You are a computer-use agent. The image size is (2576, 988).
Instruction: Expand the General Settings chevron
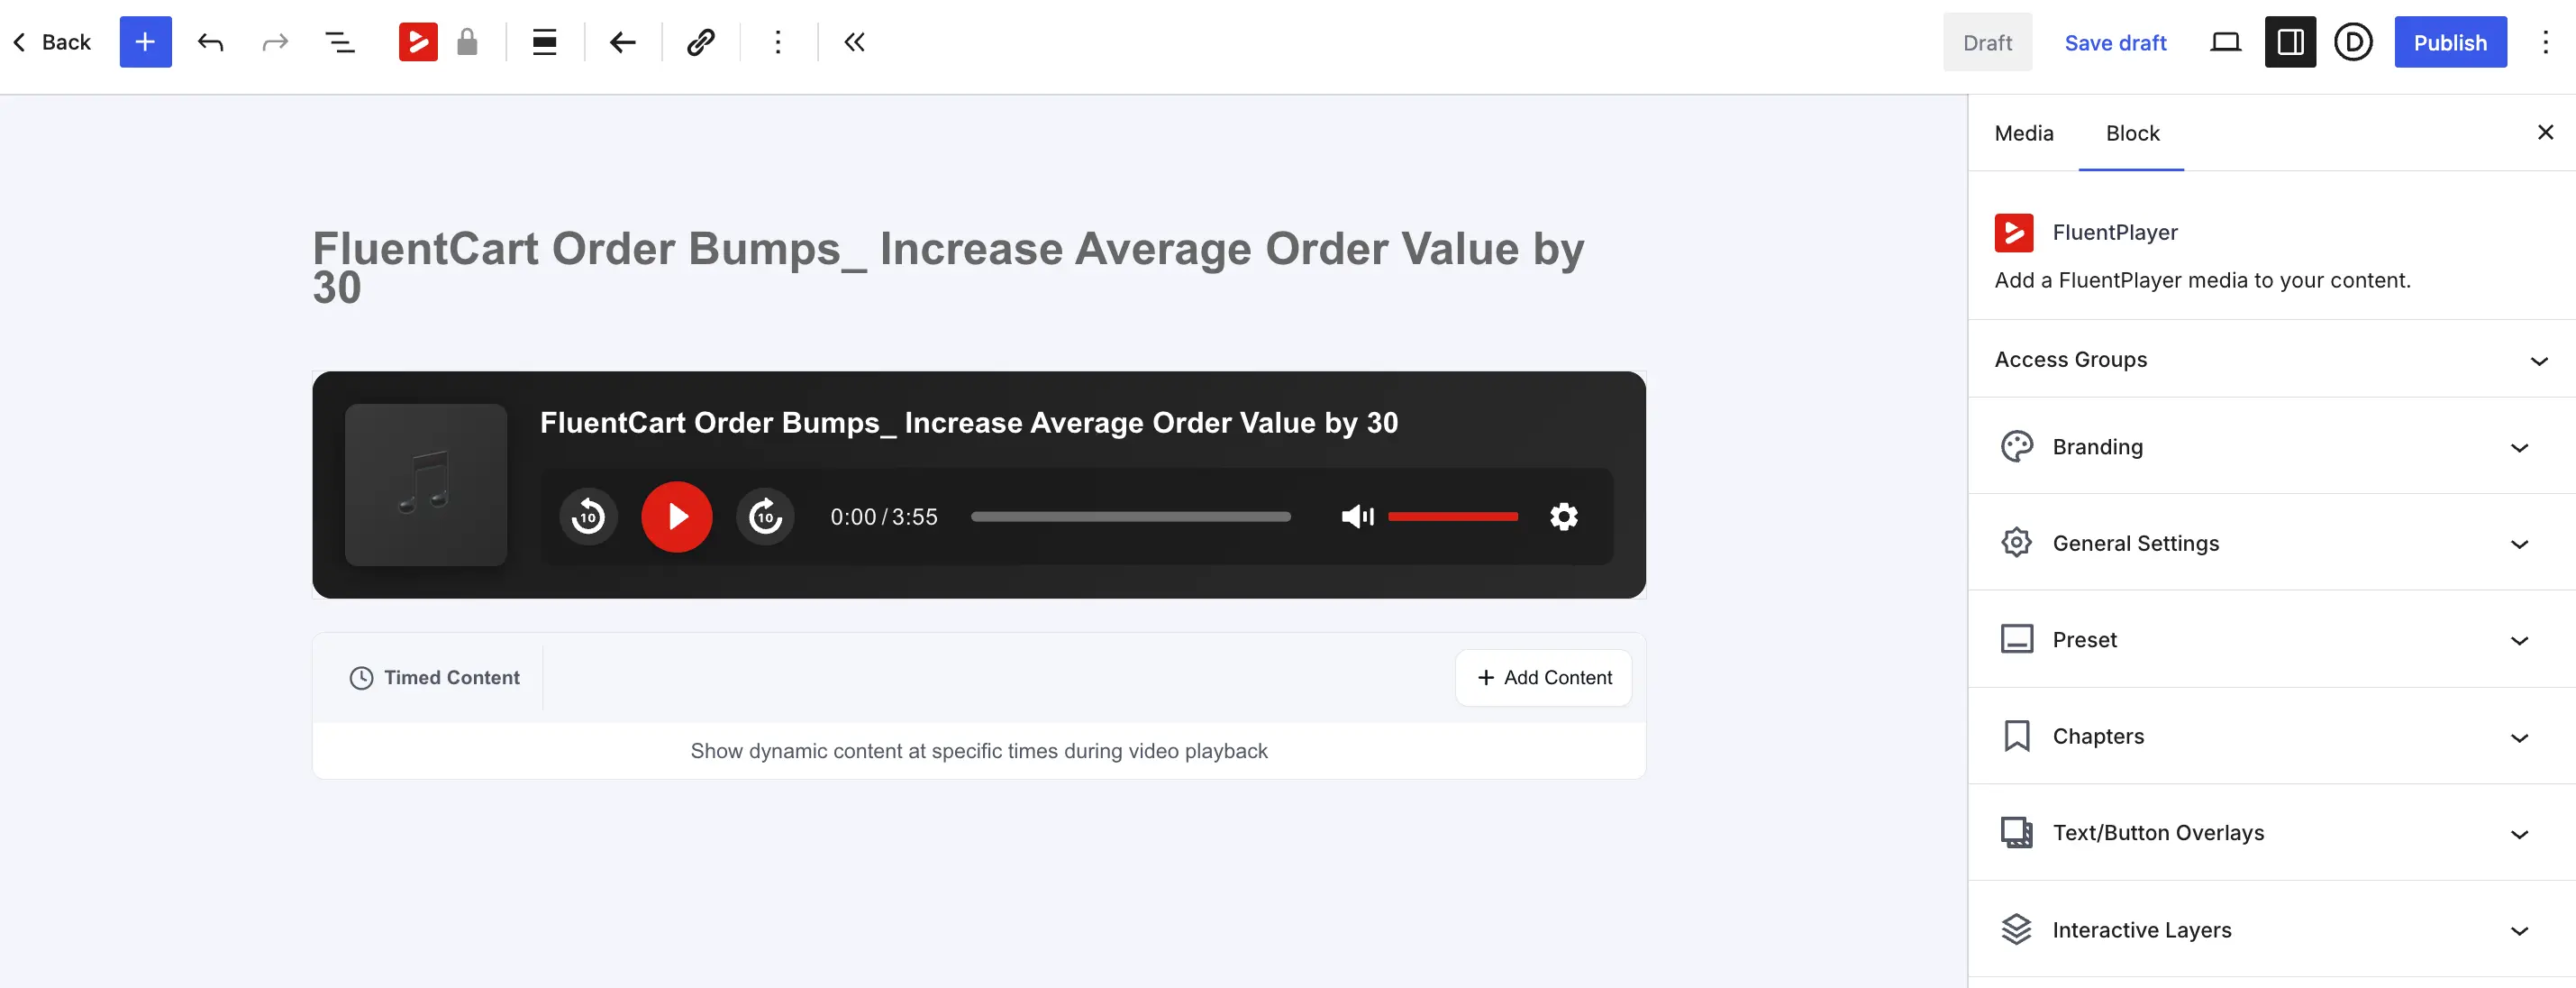point(2519,544)
